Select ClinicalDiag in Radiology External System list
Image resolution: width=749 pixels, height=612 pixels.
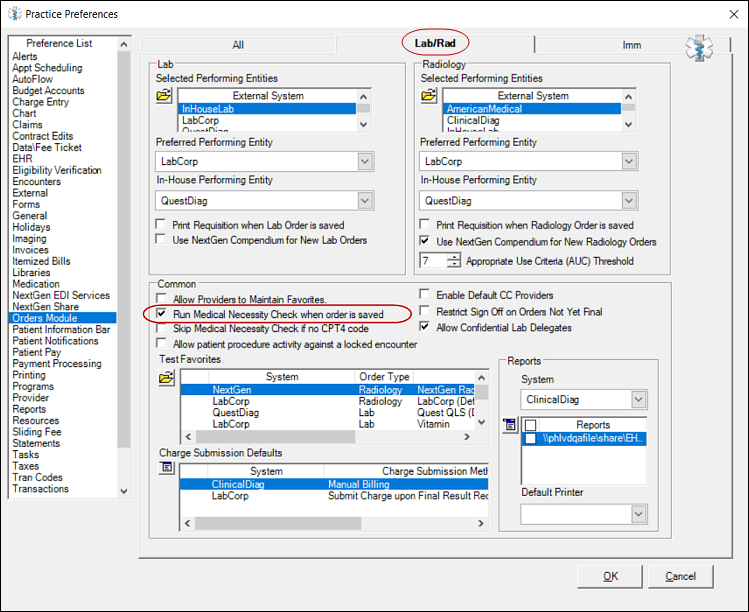532,120
